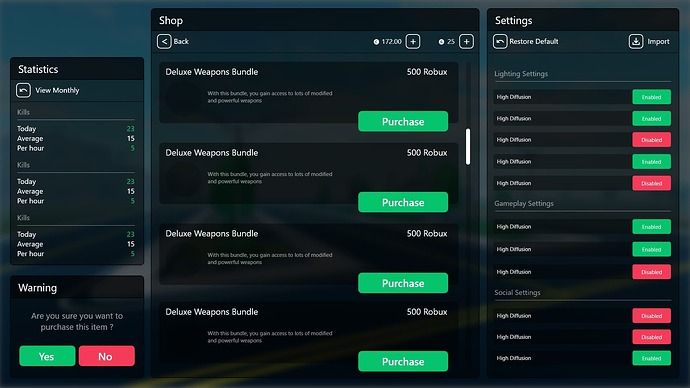Screen dimensions: 690x388
Task: Click the 25 currency value
Action: pyautogui.click(x=451, y=41)
